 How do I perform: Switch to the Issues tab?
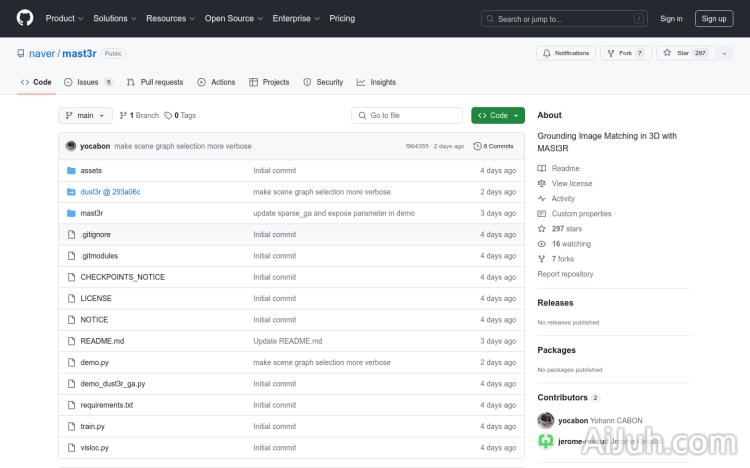pos(88,82)
